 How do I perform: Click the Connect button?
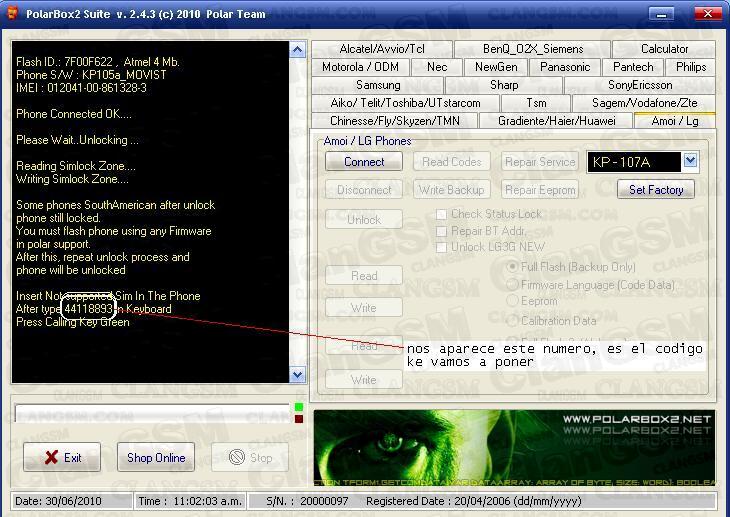(x=364, y=162)
